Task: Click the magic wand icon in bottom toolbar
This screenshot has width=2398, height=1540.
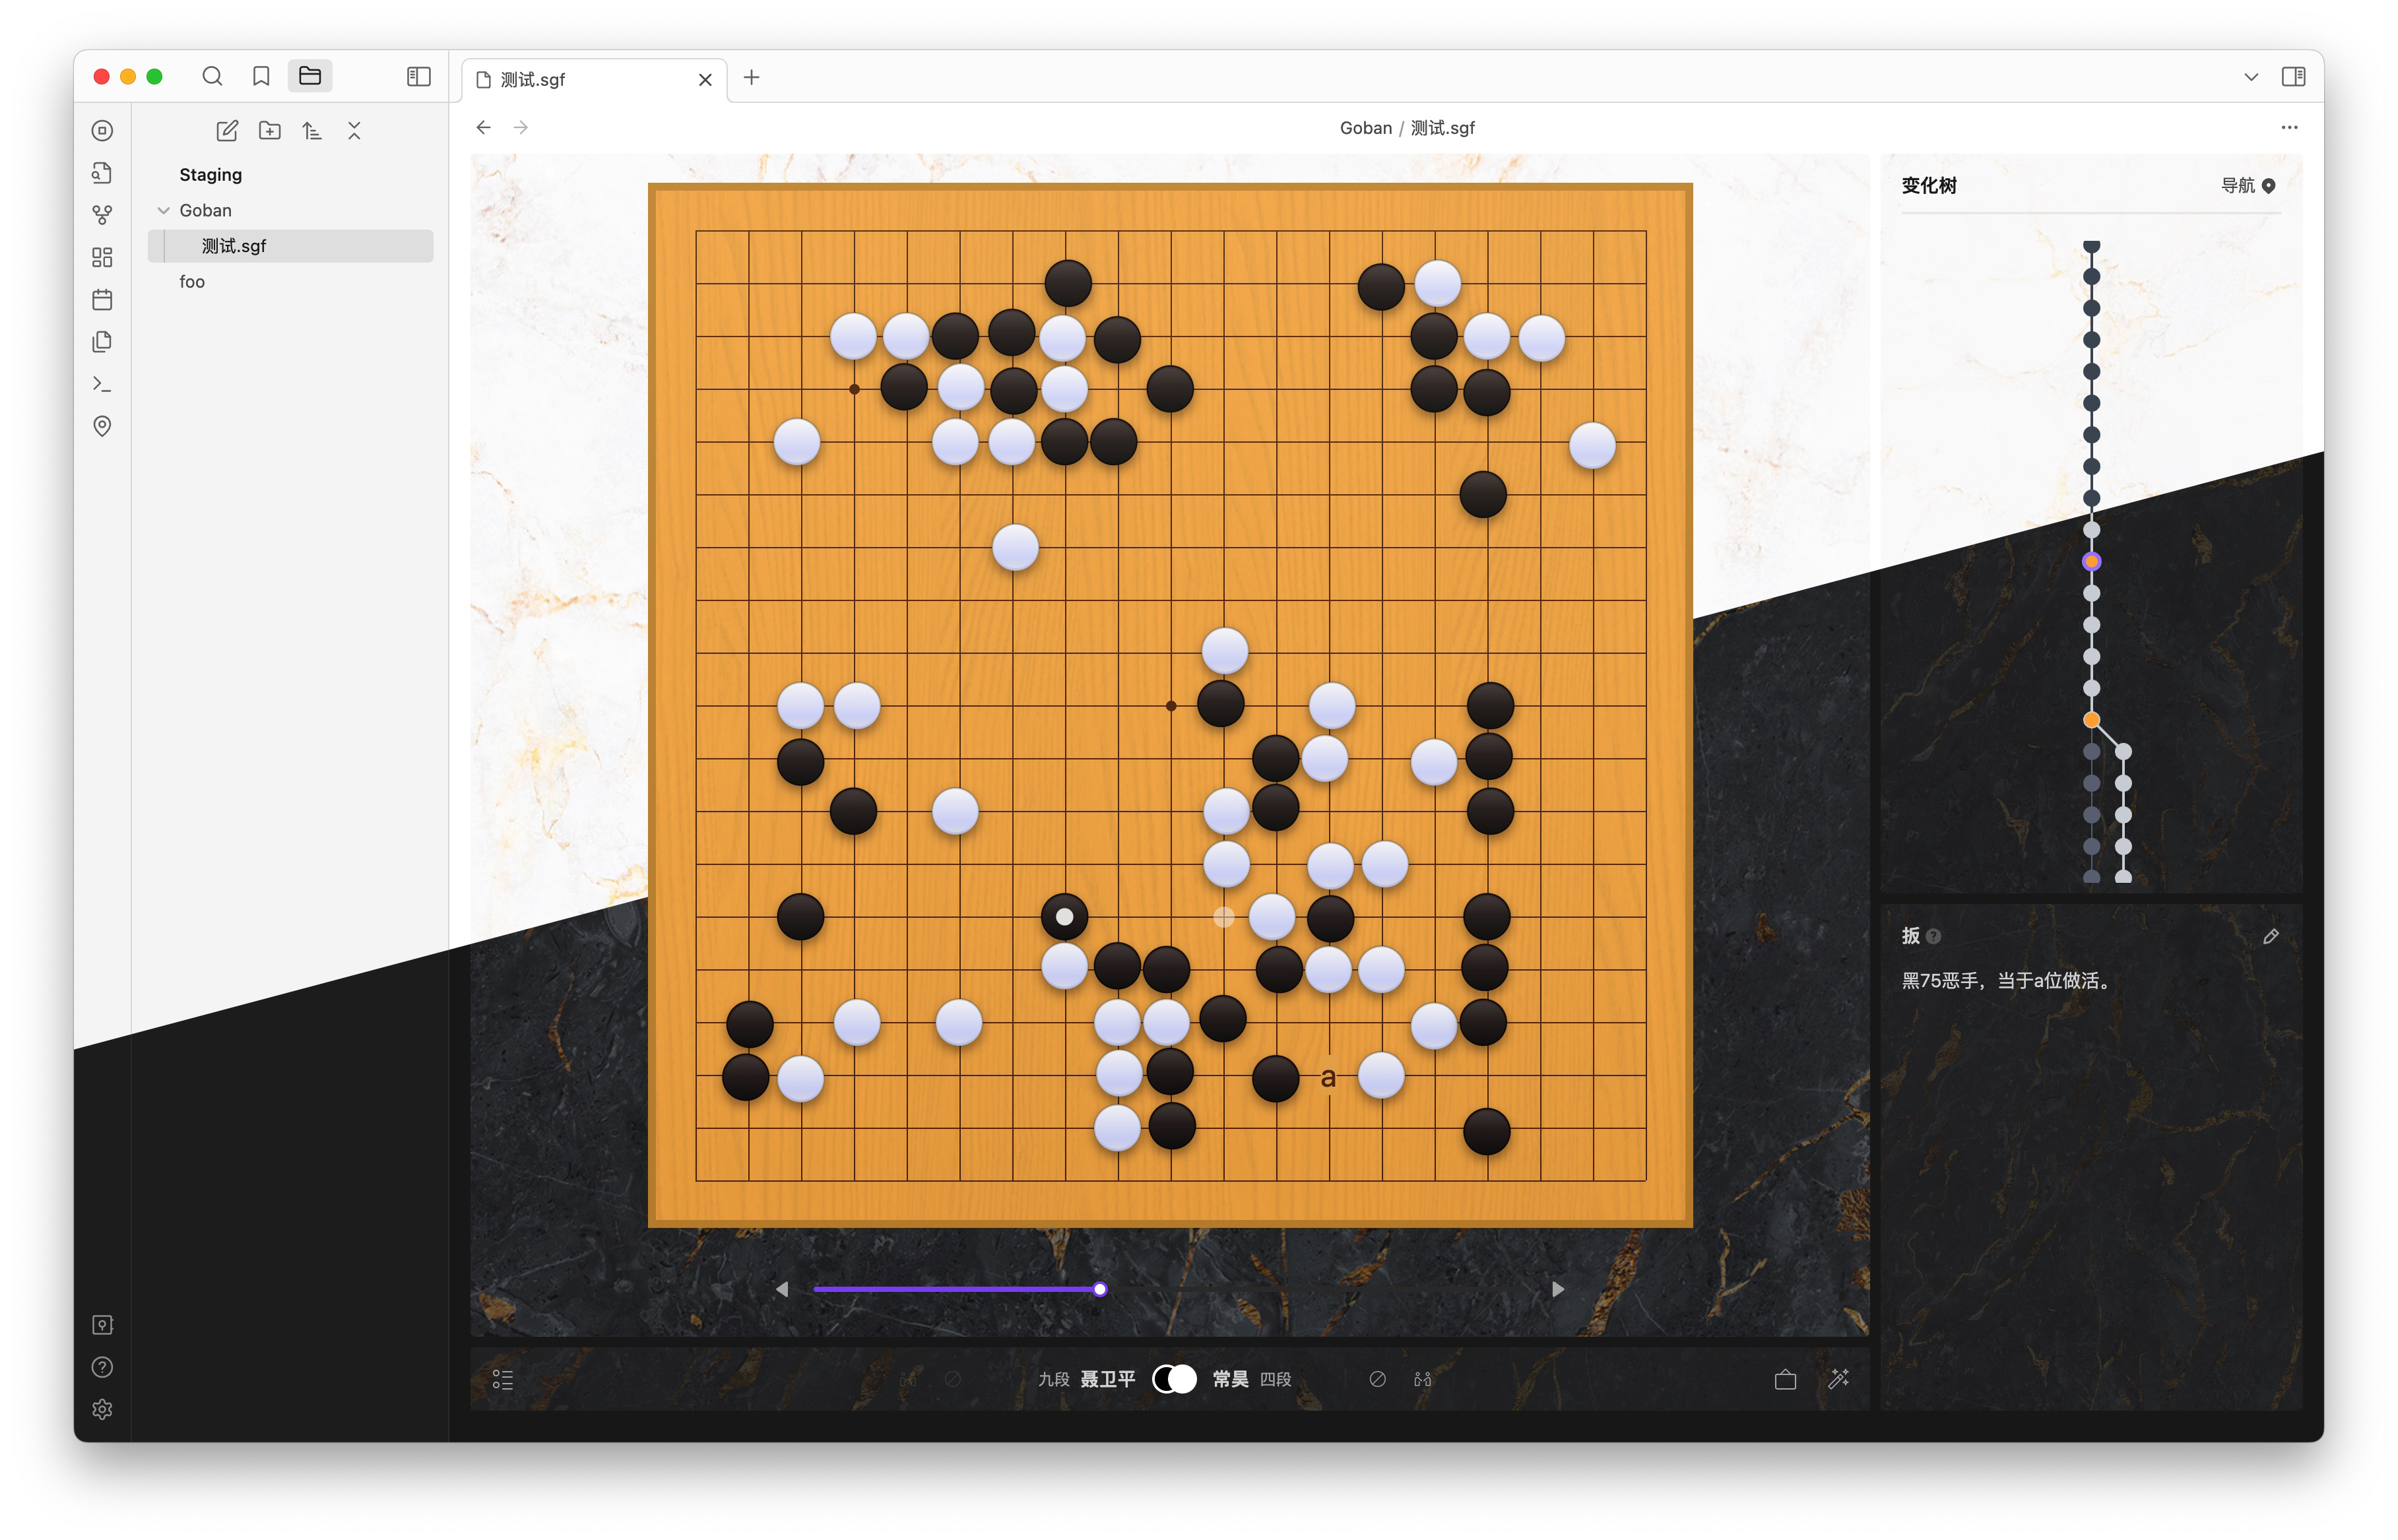Action: point(1838,1379)
